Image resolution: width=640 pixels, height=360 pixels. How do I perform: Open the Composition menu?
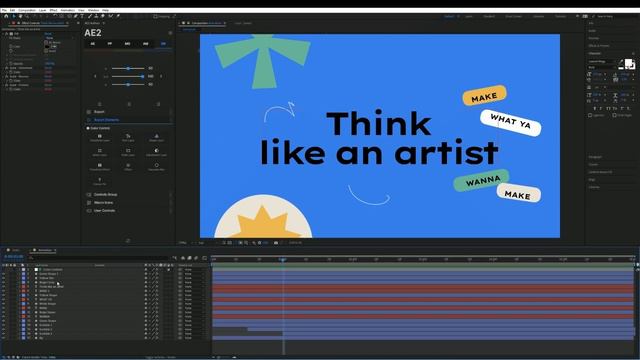click(27, 10)
